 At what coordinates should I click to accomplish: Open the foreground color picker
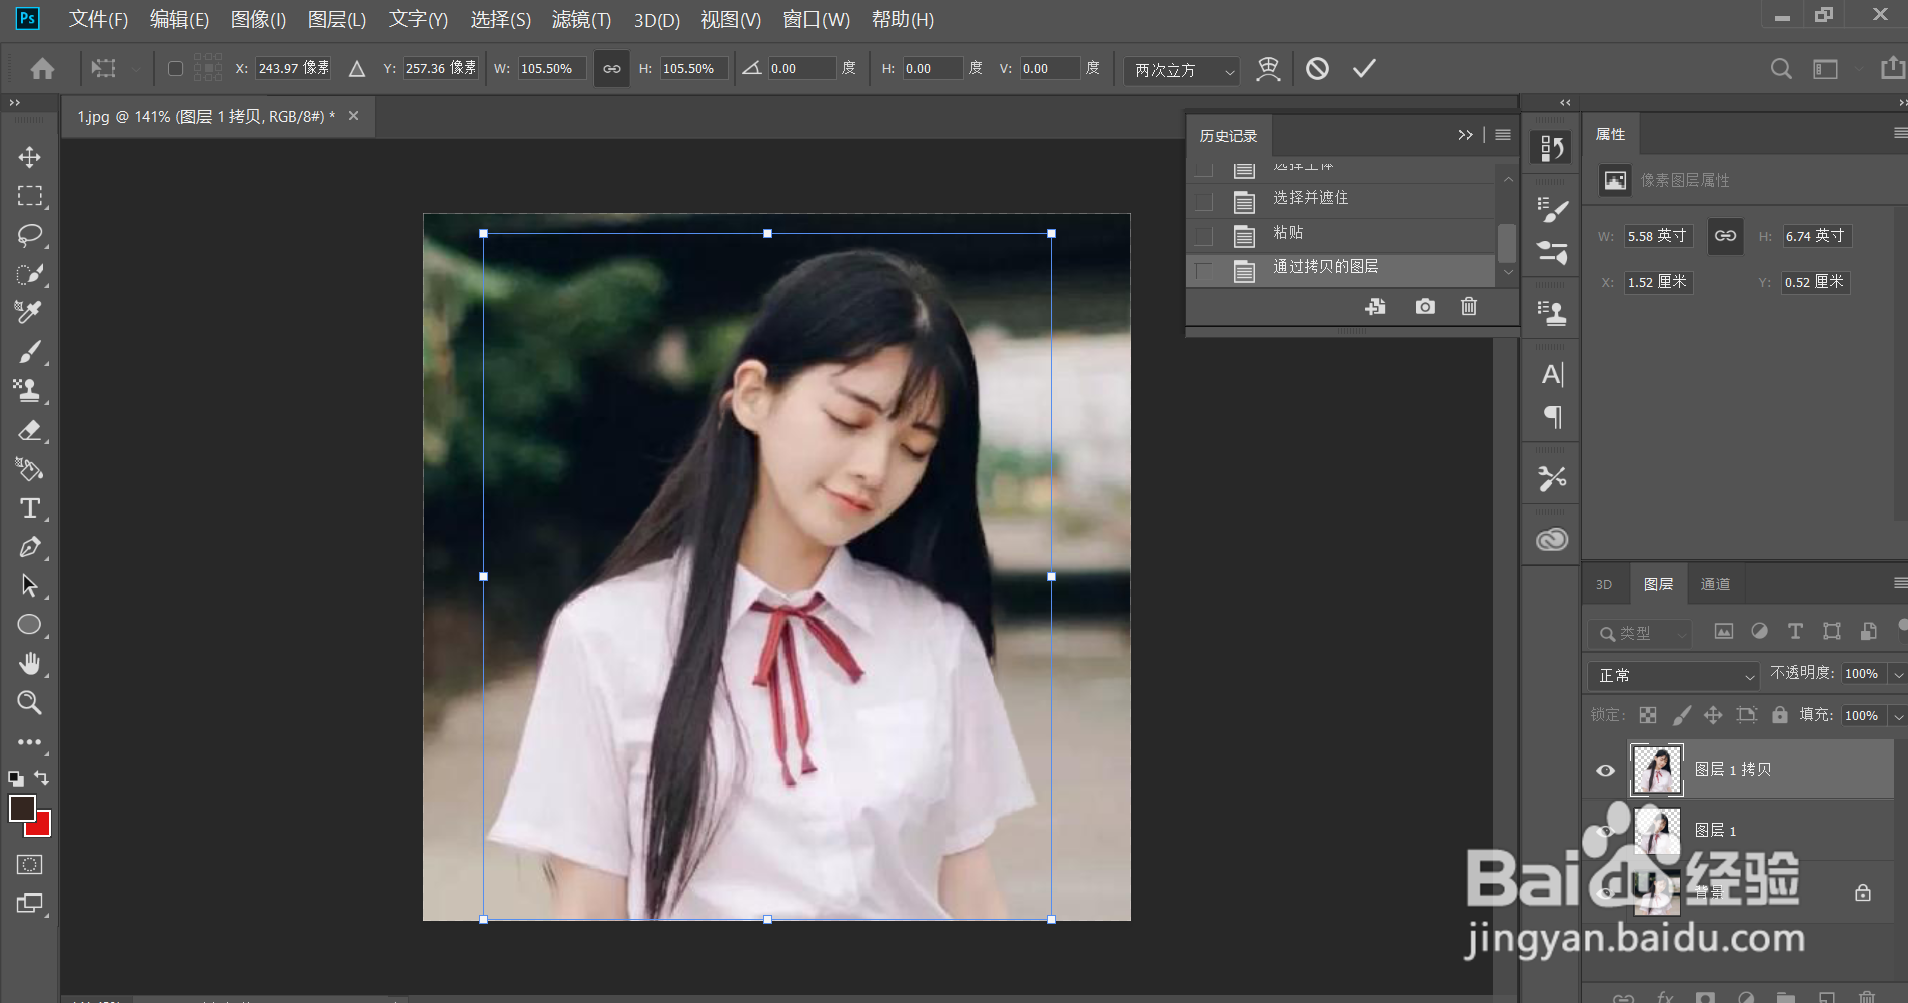click(20, 807)
